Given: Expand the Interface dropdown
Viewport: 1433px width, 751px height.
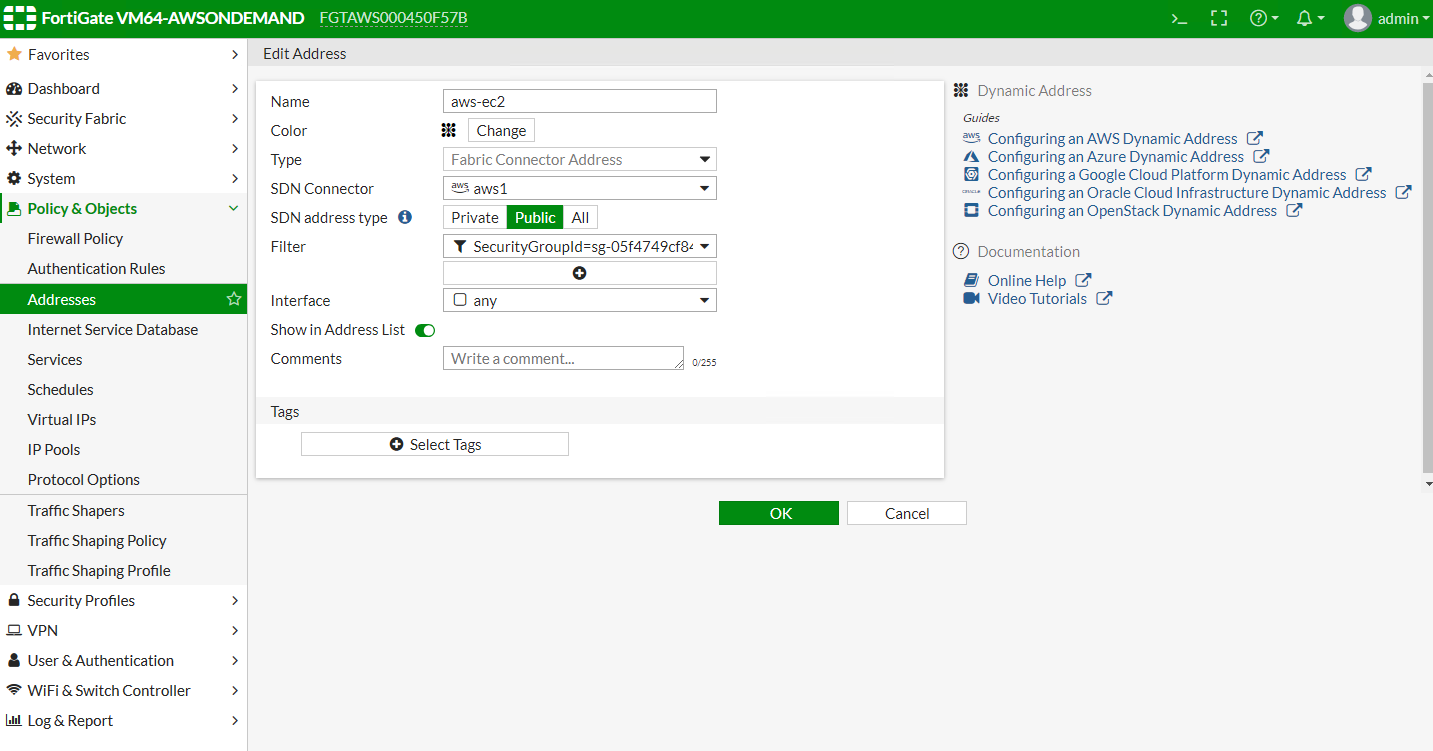Looking at the screenshot, I should [705, 299].
